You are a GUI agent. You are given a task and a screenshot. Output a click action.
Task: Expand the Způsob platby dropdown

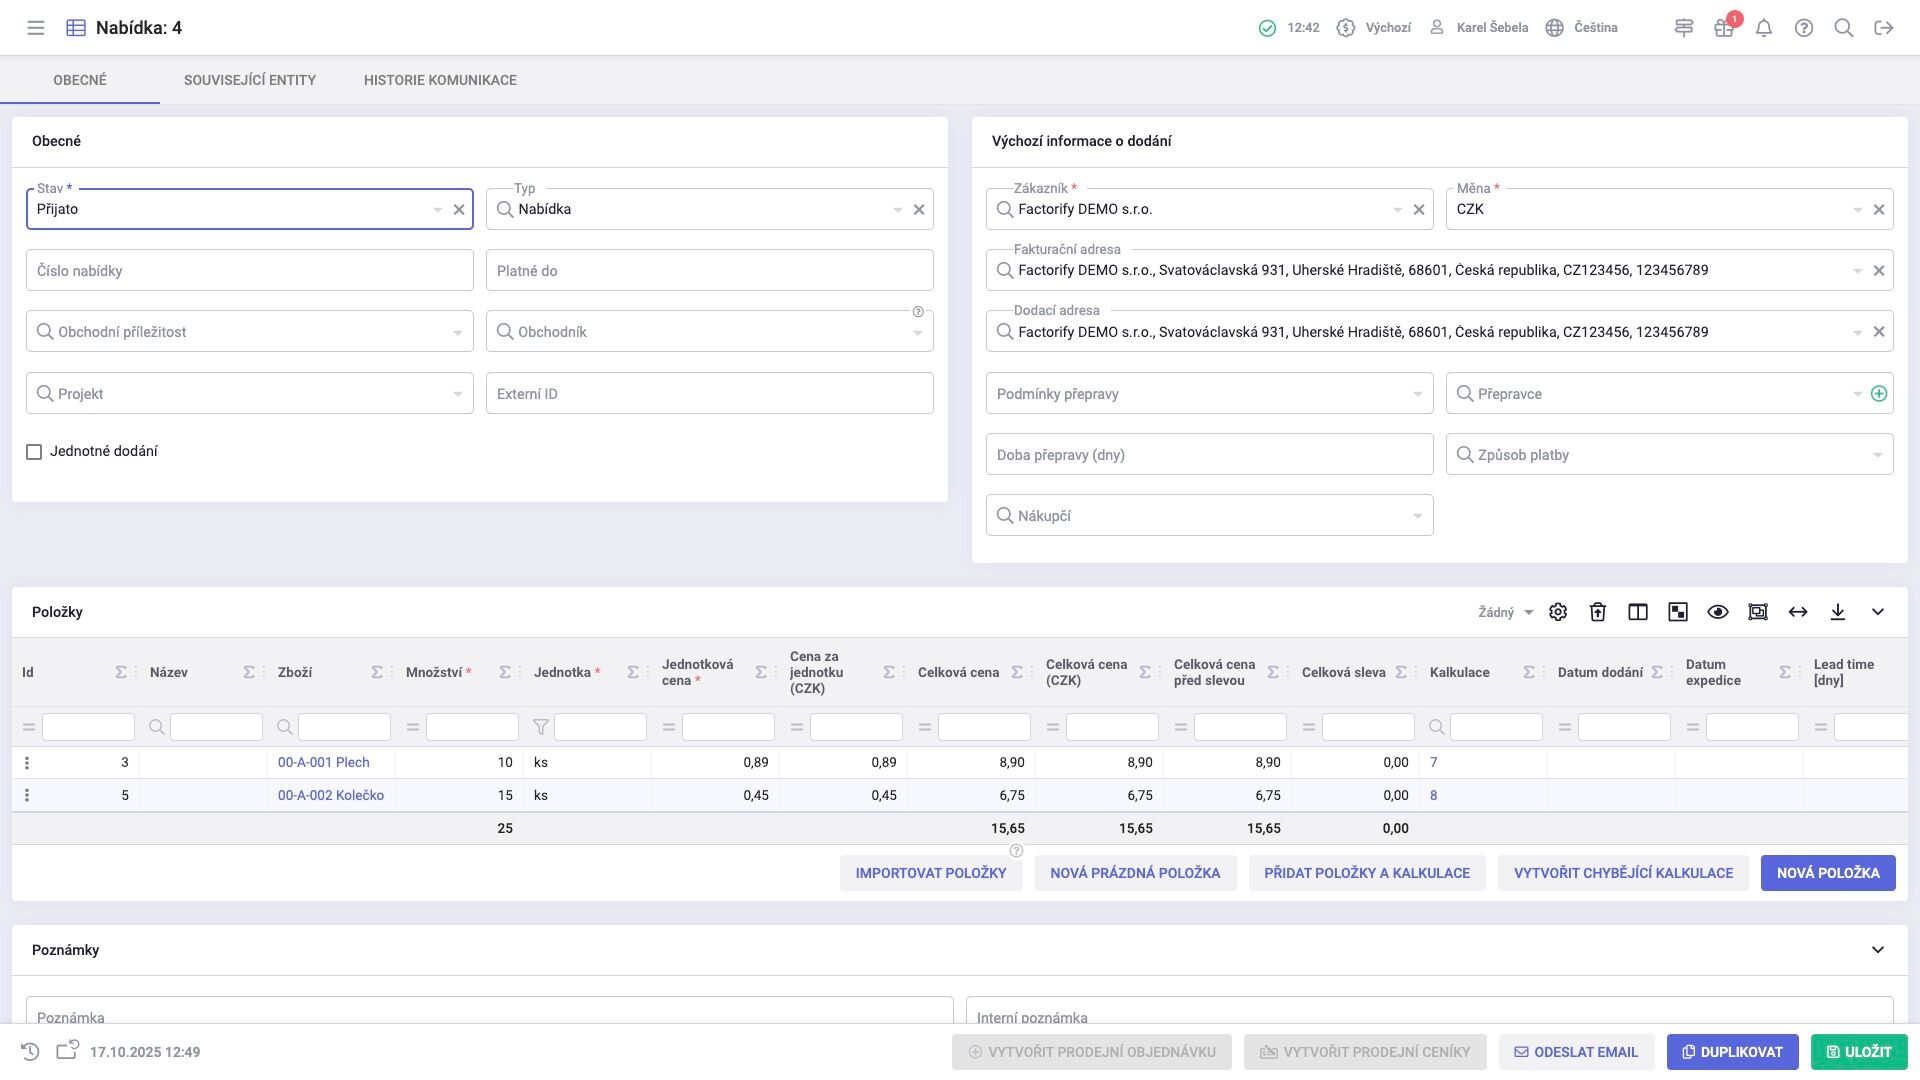tap(1877, 455)
